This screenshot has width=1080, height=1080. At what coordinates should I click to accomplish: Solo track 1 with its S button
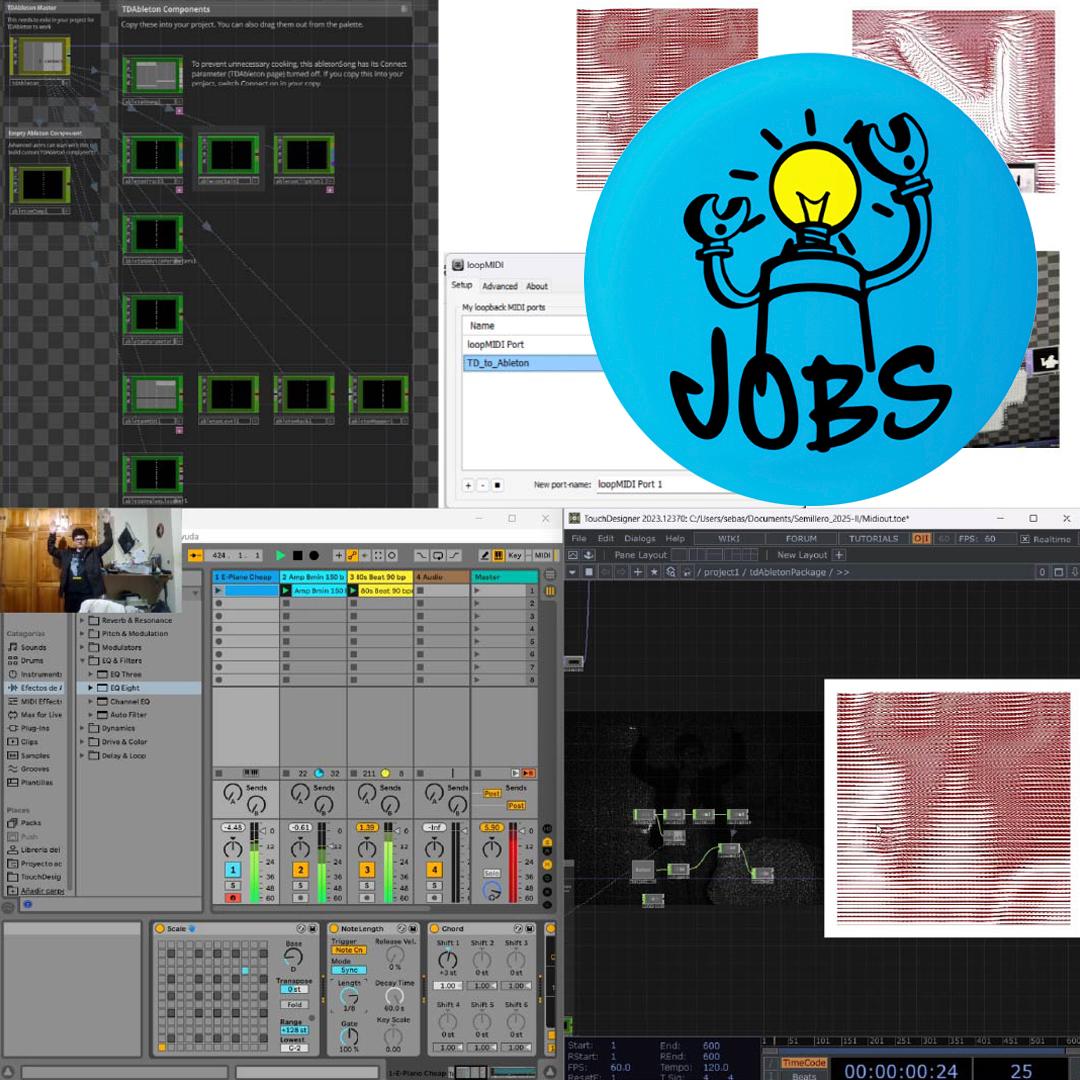233,886
